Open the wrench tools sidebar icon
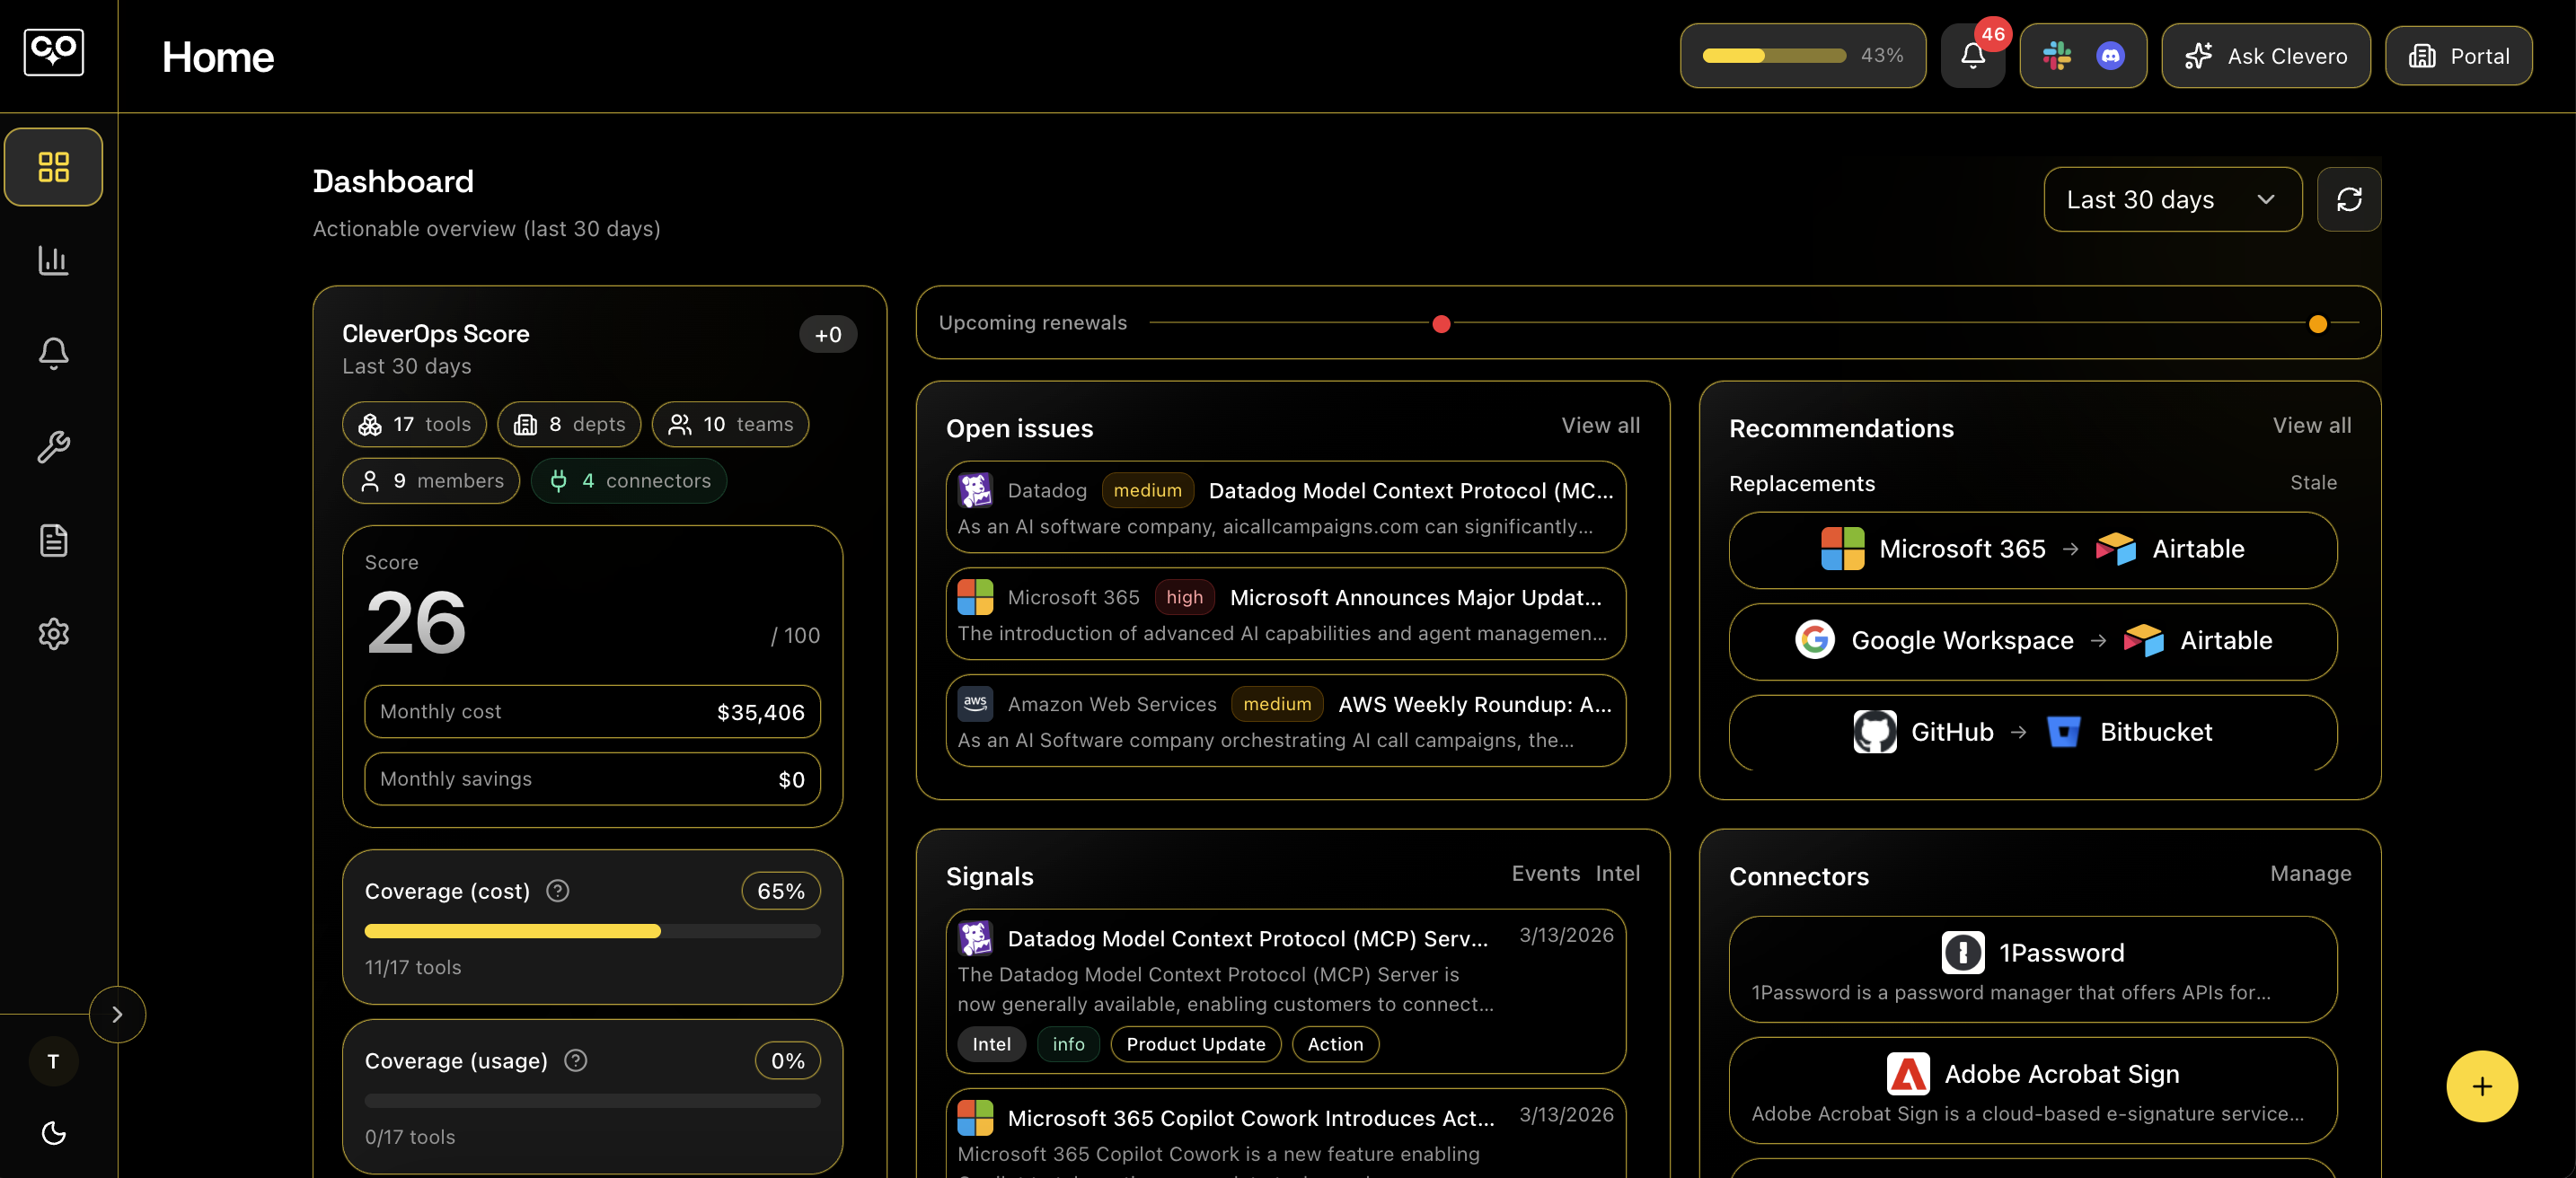The image size is (2576, 1178). (x=53, y=447)
